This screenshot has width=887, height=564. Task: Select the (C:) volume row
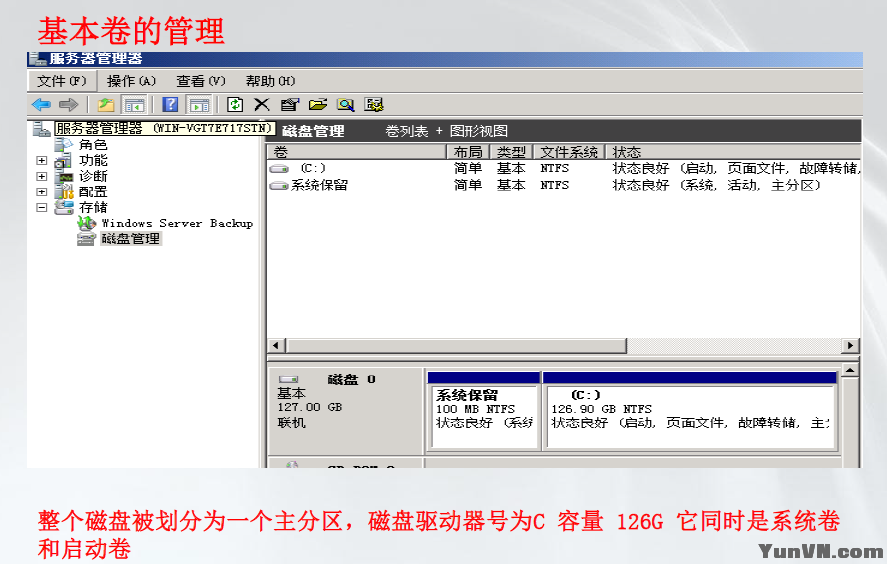coord(564,169)
